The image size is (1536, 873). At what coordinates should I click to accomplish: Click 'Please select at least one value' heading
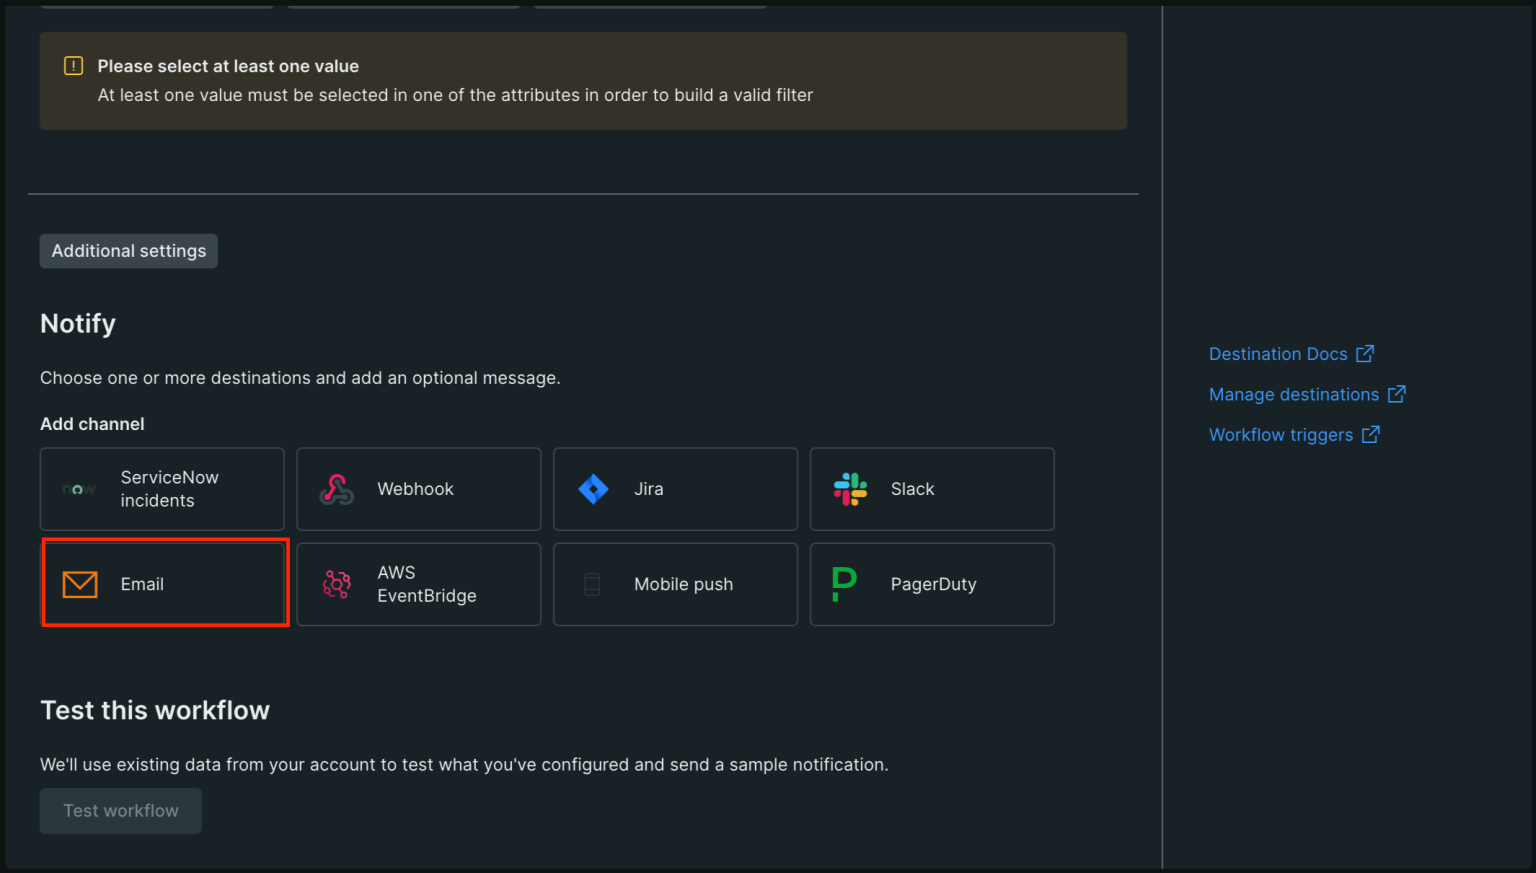click(x=228, y=66)
